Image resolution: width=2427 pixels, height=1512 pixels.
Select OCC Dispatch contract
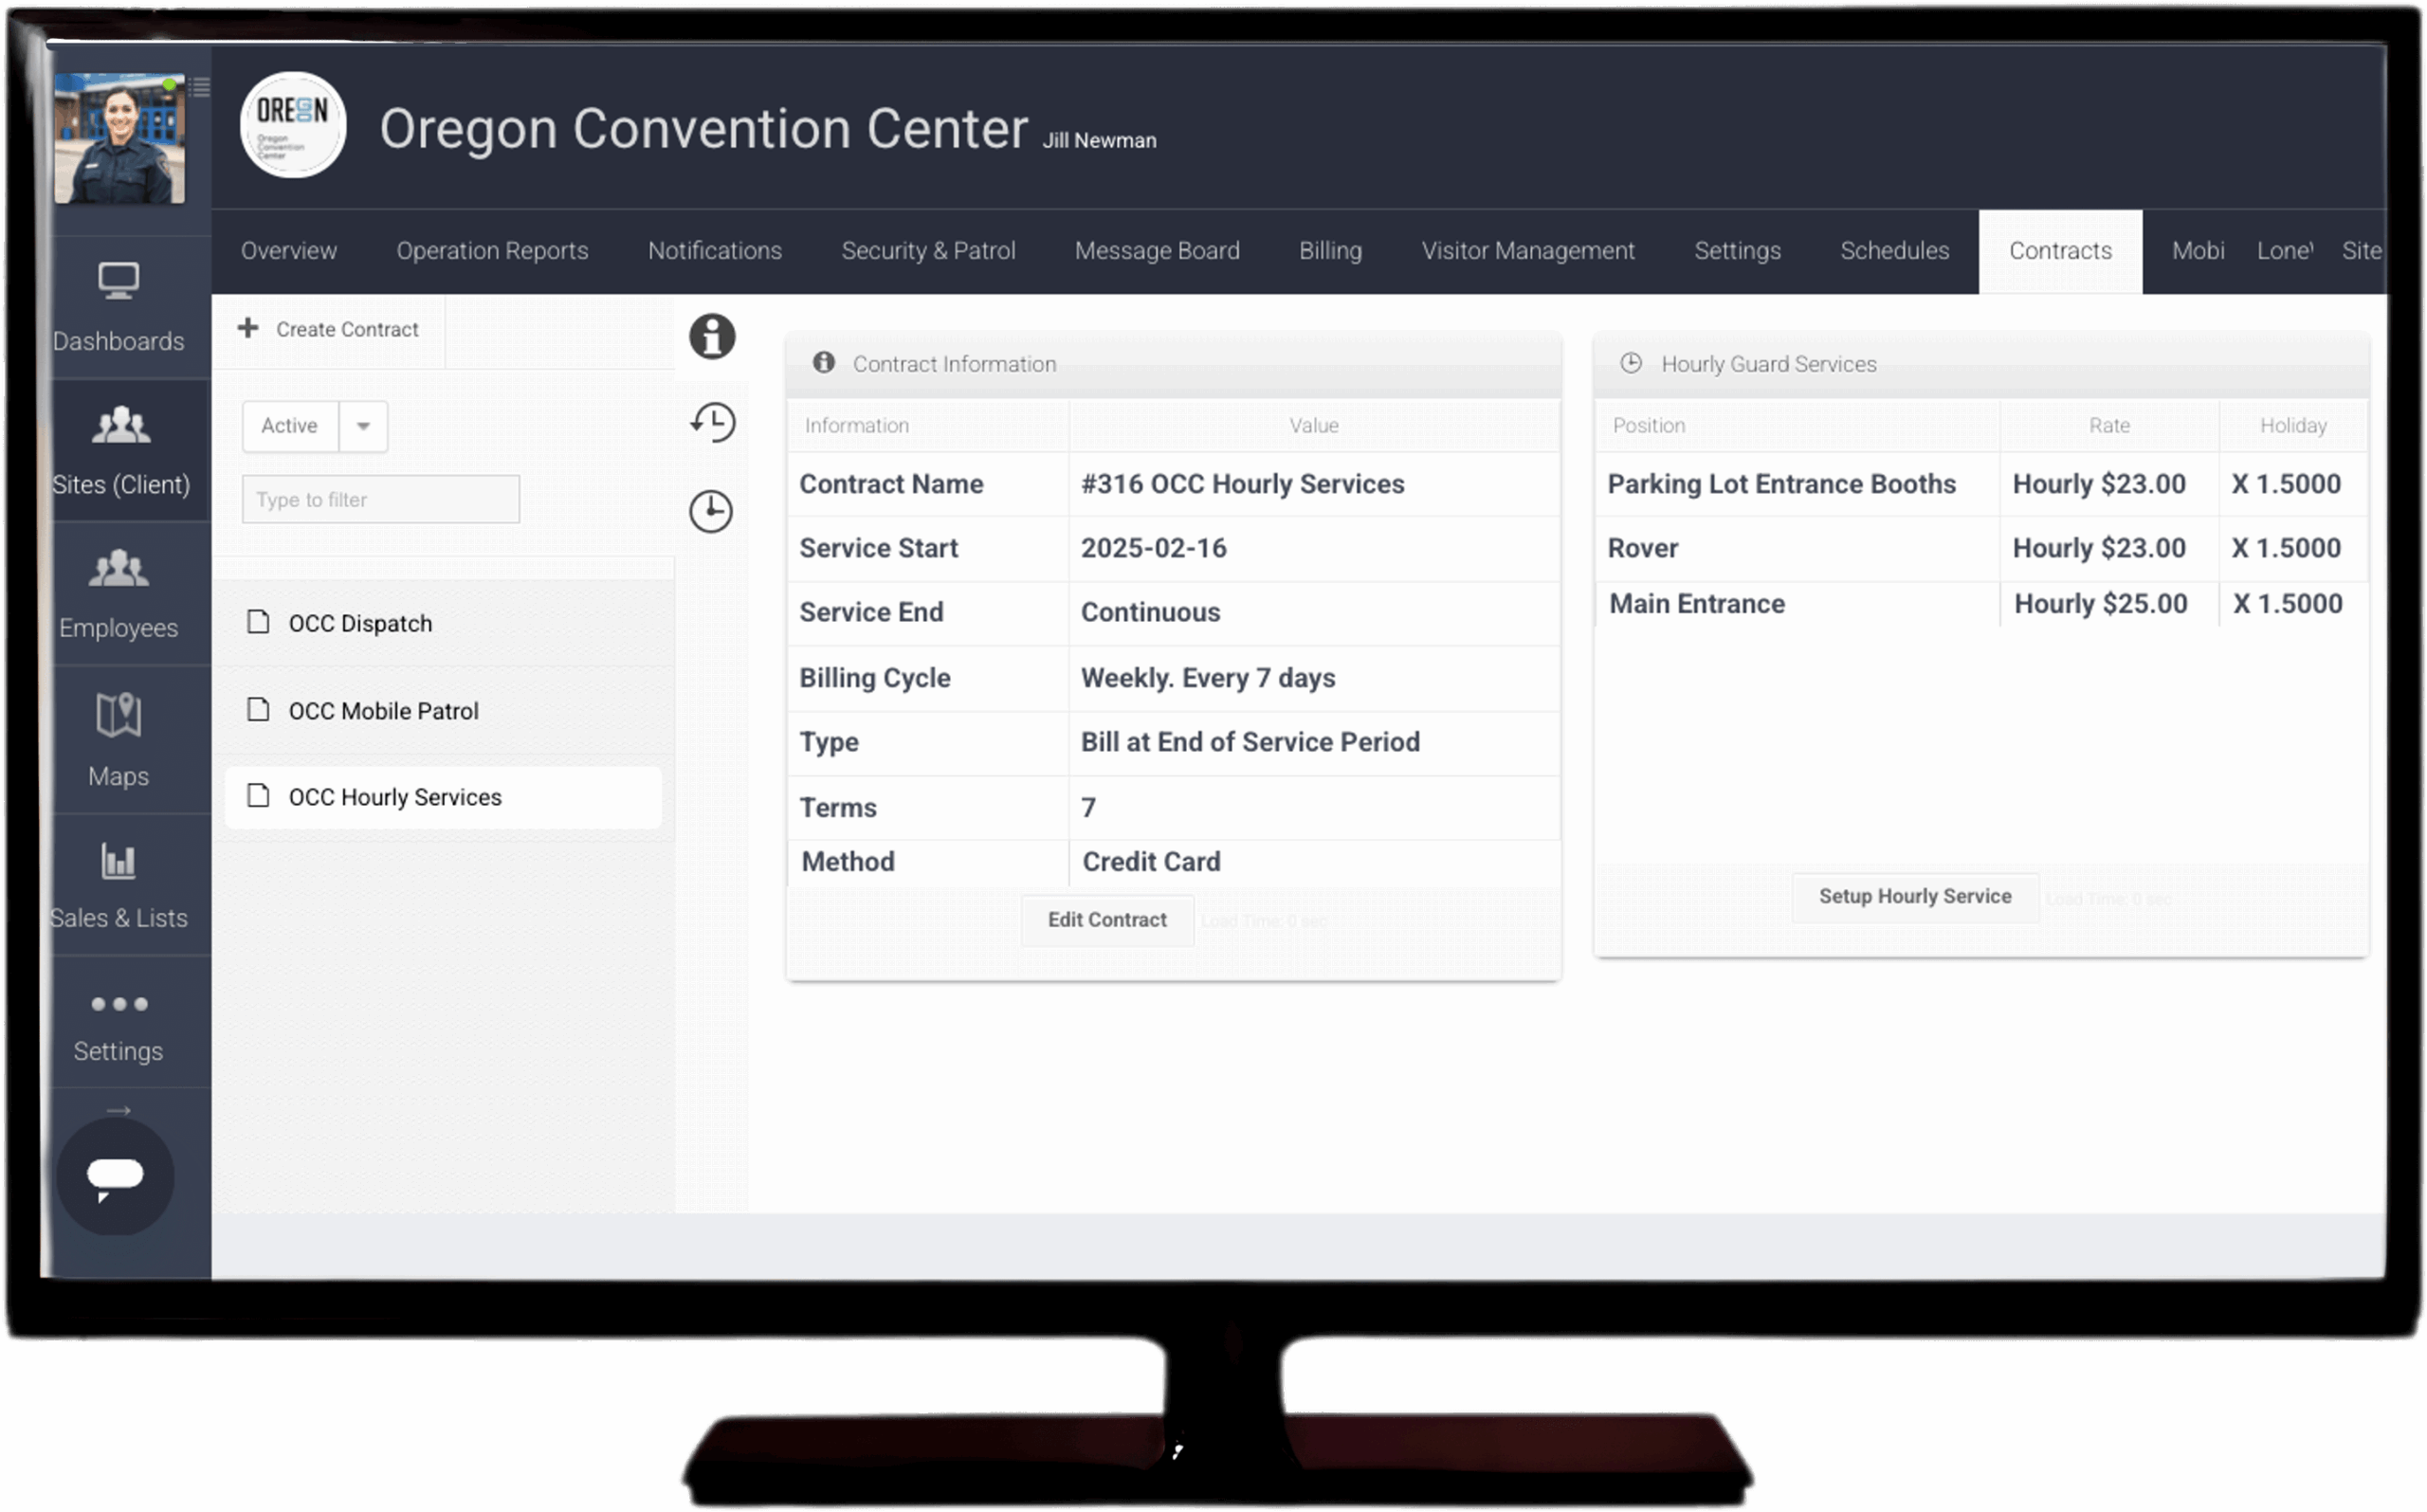[443, 623]
